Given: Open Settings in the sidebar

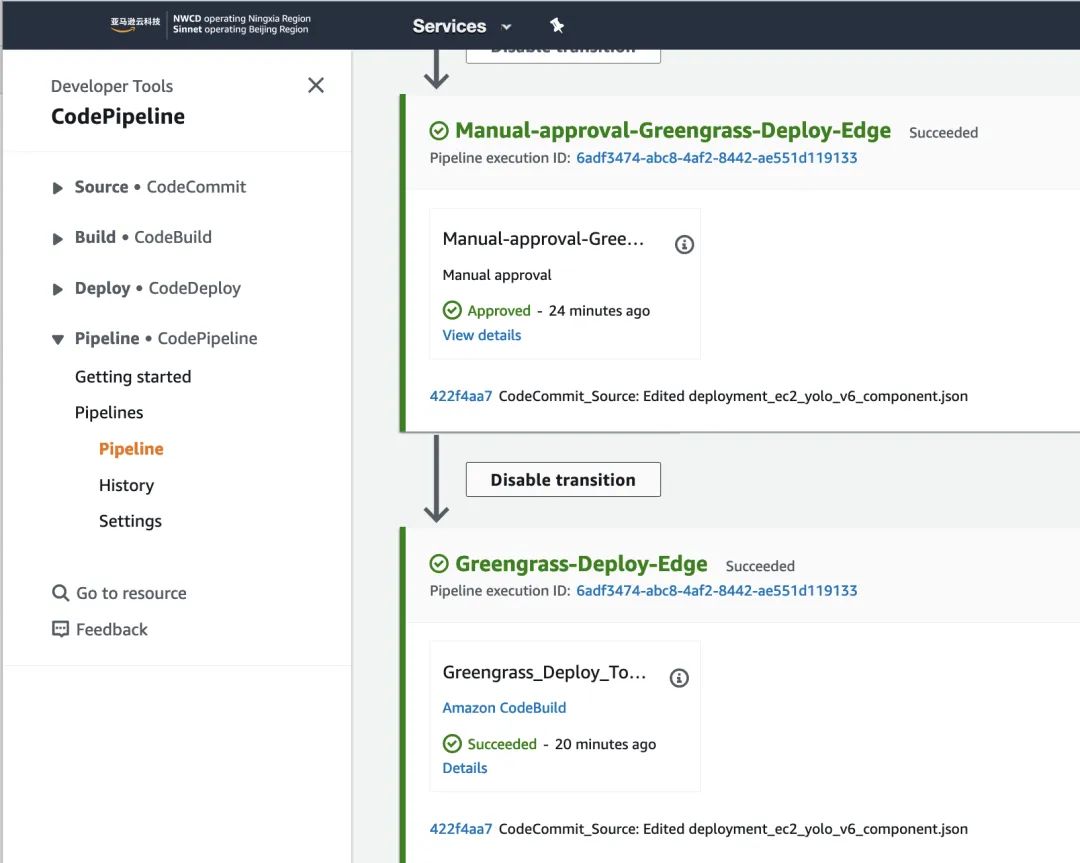Looking at the screenshot, I should pyautogui.click(x=130, y=521).
